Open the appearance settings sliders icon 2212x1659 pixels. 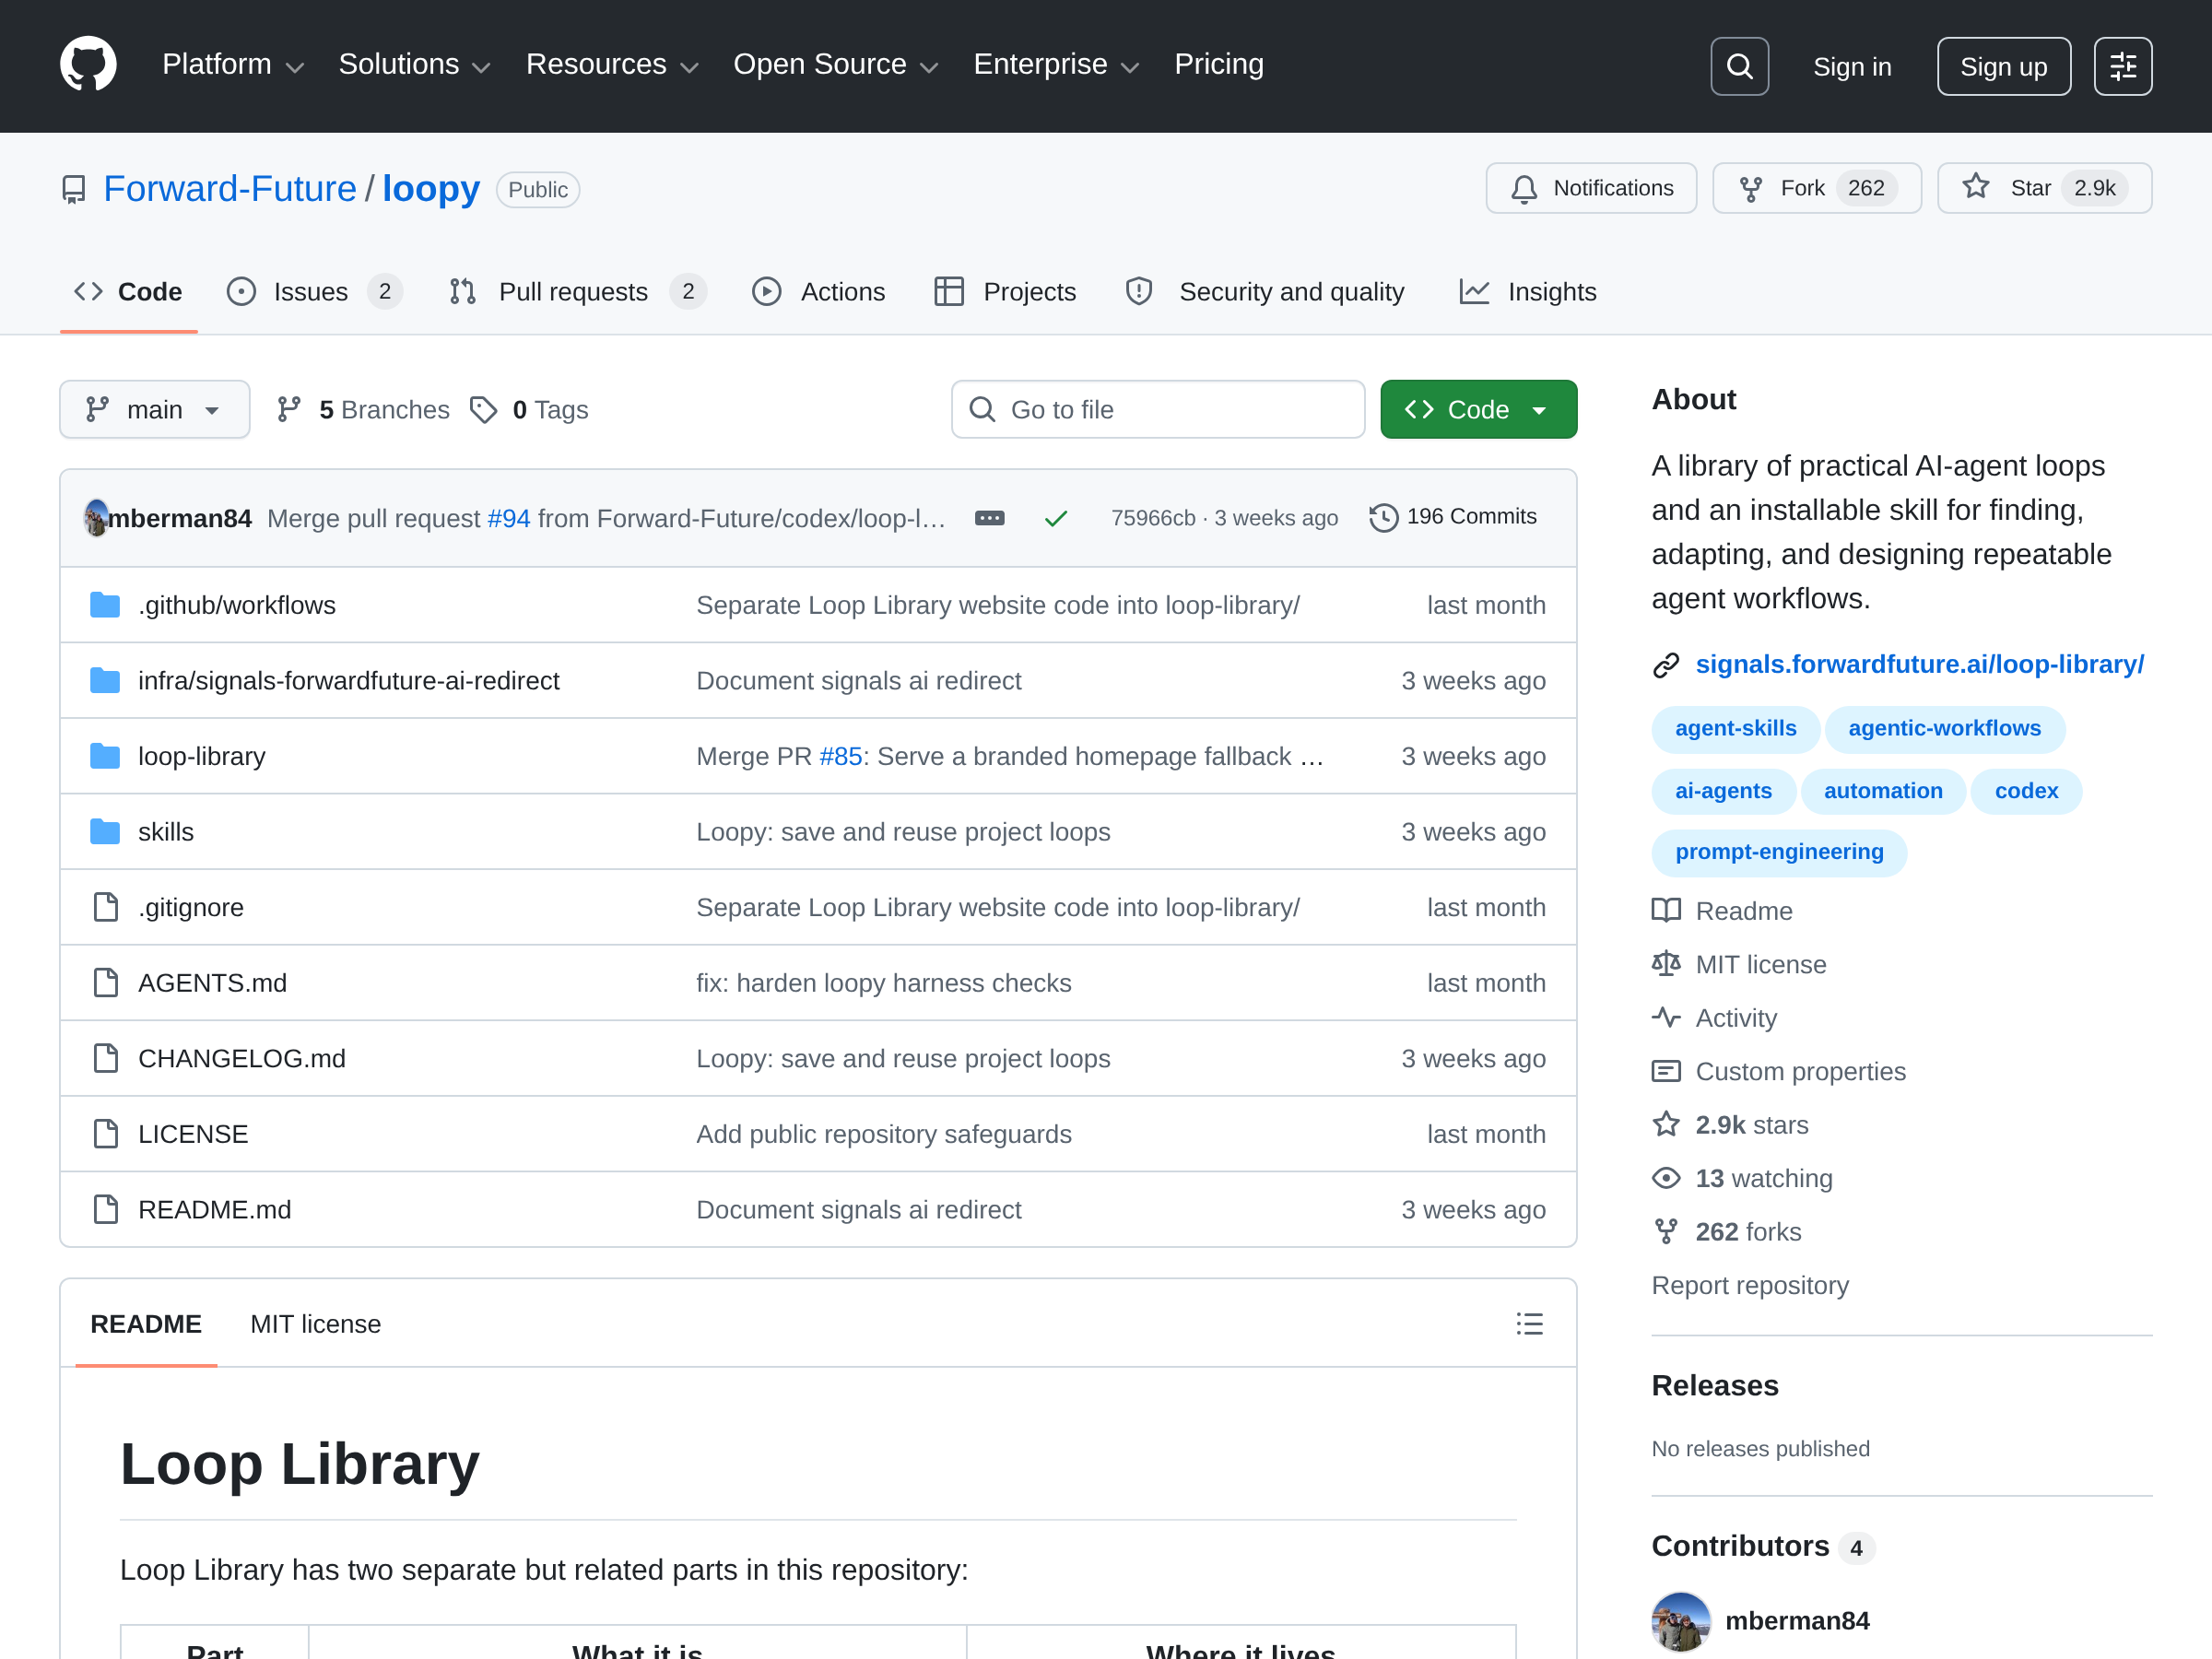(2123, 66)
